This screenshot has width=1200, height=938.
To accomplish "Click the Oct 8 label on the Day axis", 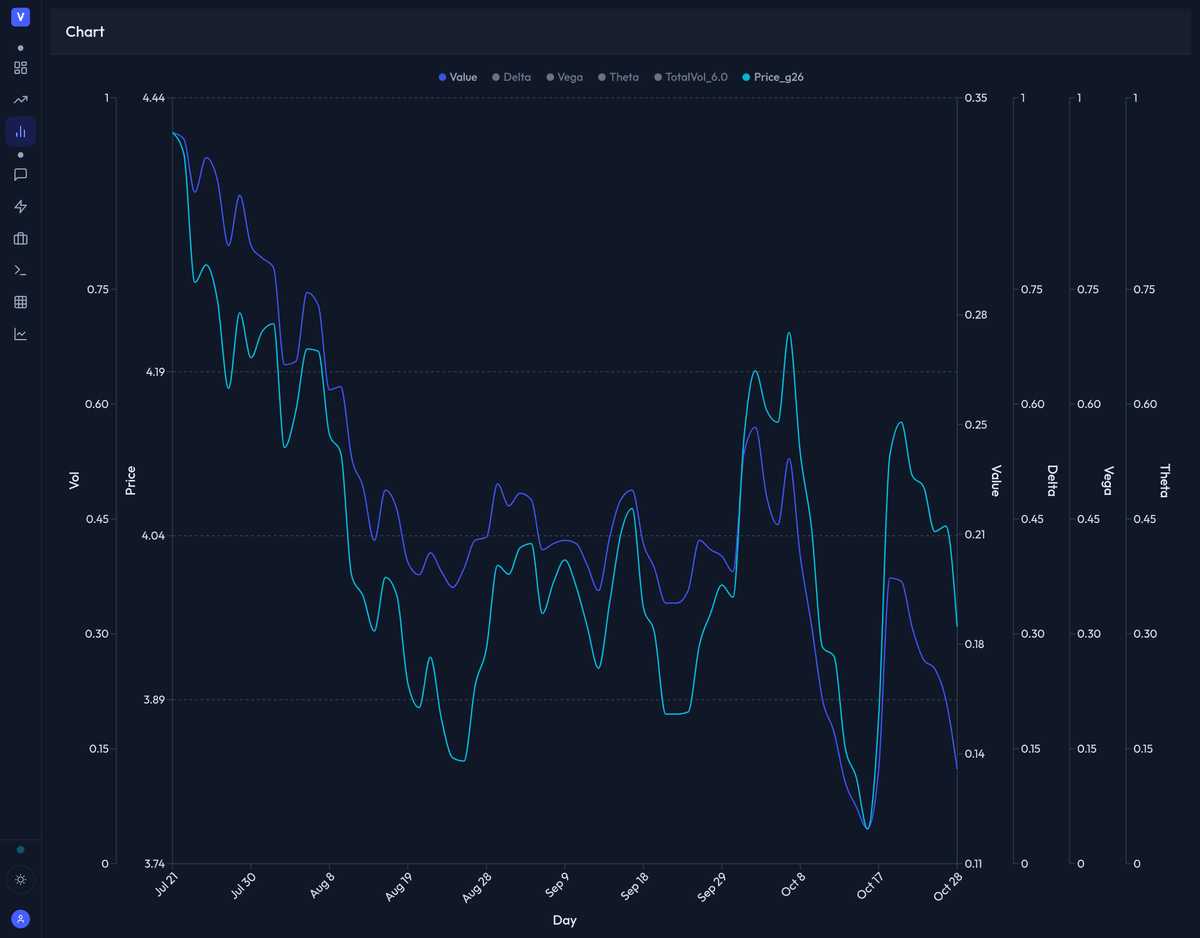I will (793, 884).
